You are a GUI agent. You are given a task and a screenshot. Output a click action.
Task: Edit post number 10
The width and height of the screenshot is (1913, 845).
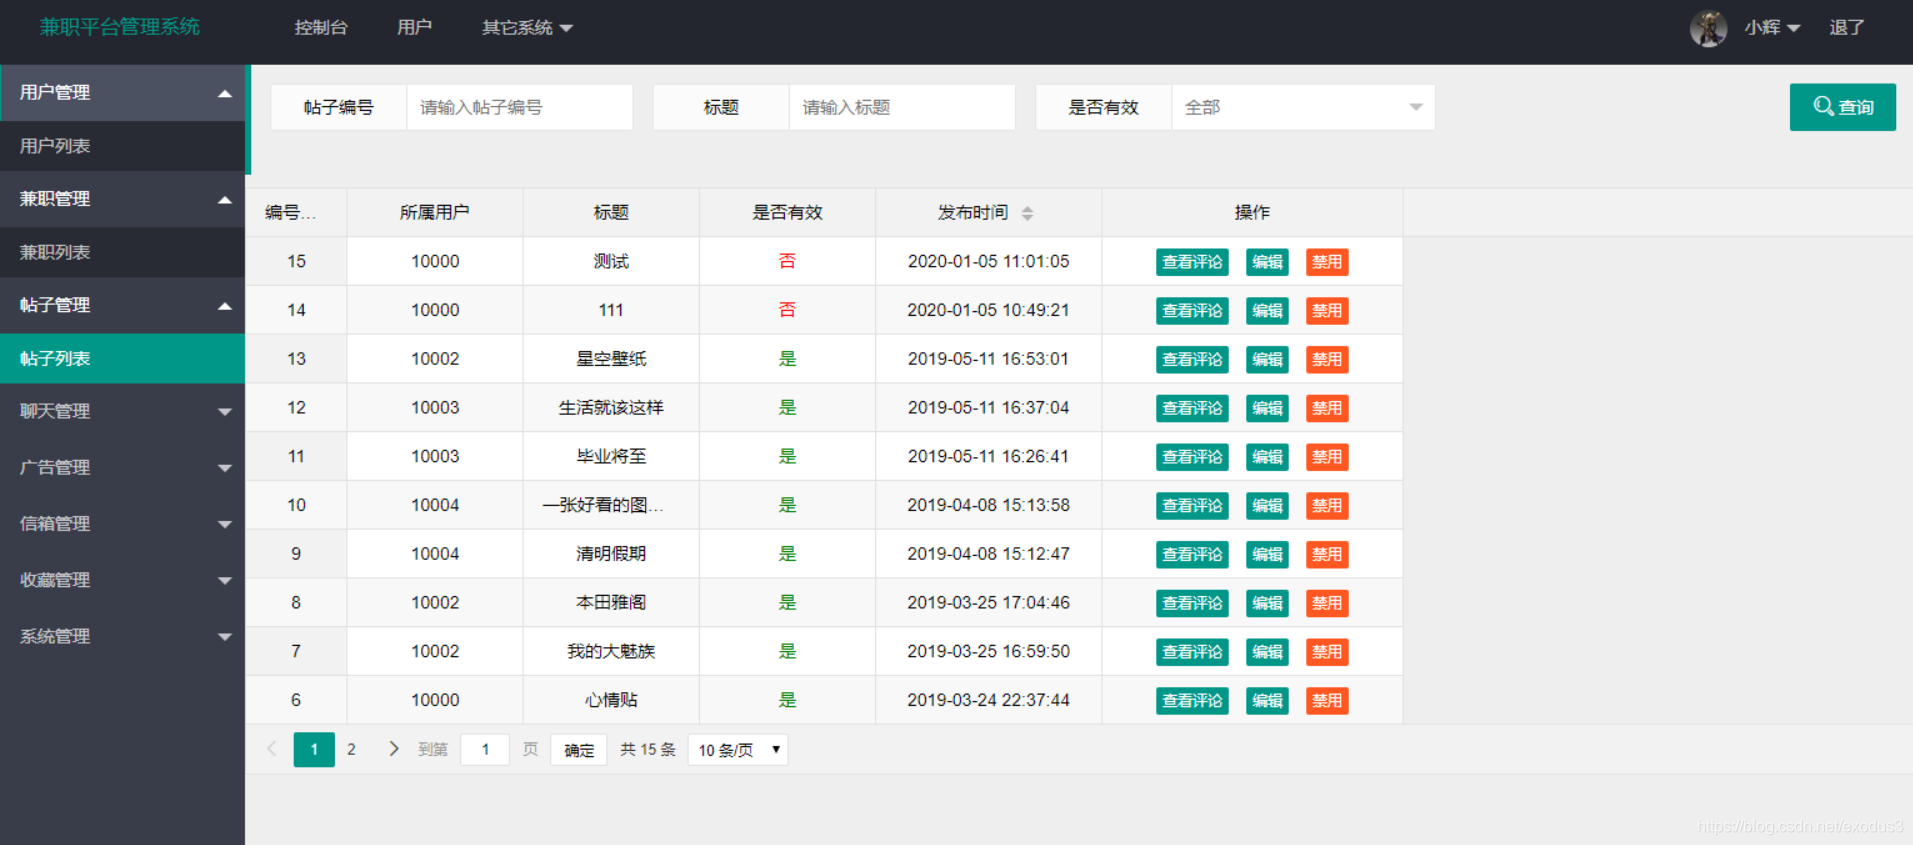[1267, 506]
